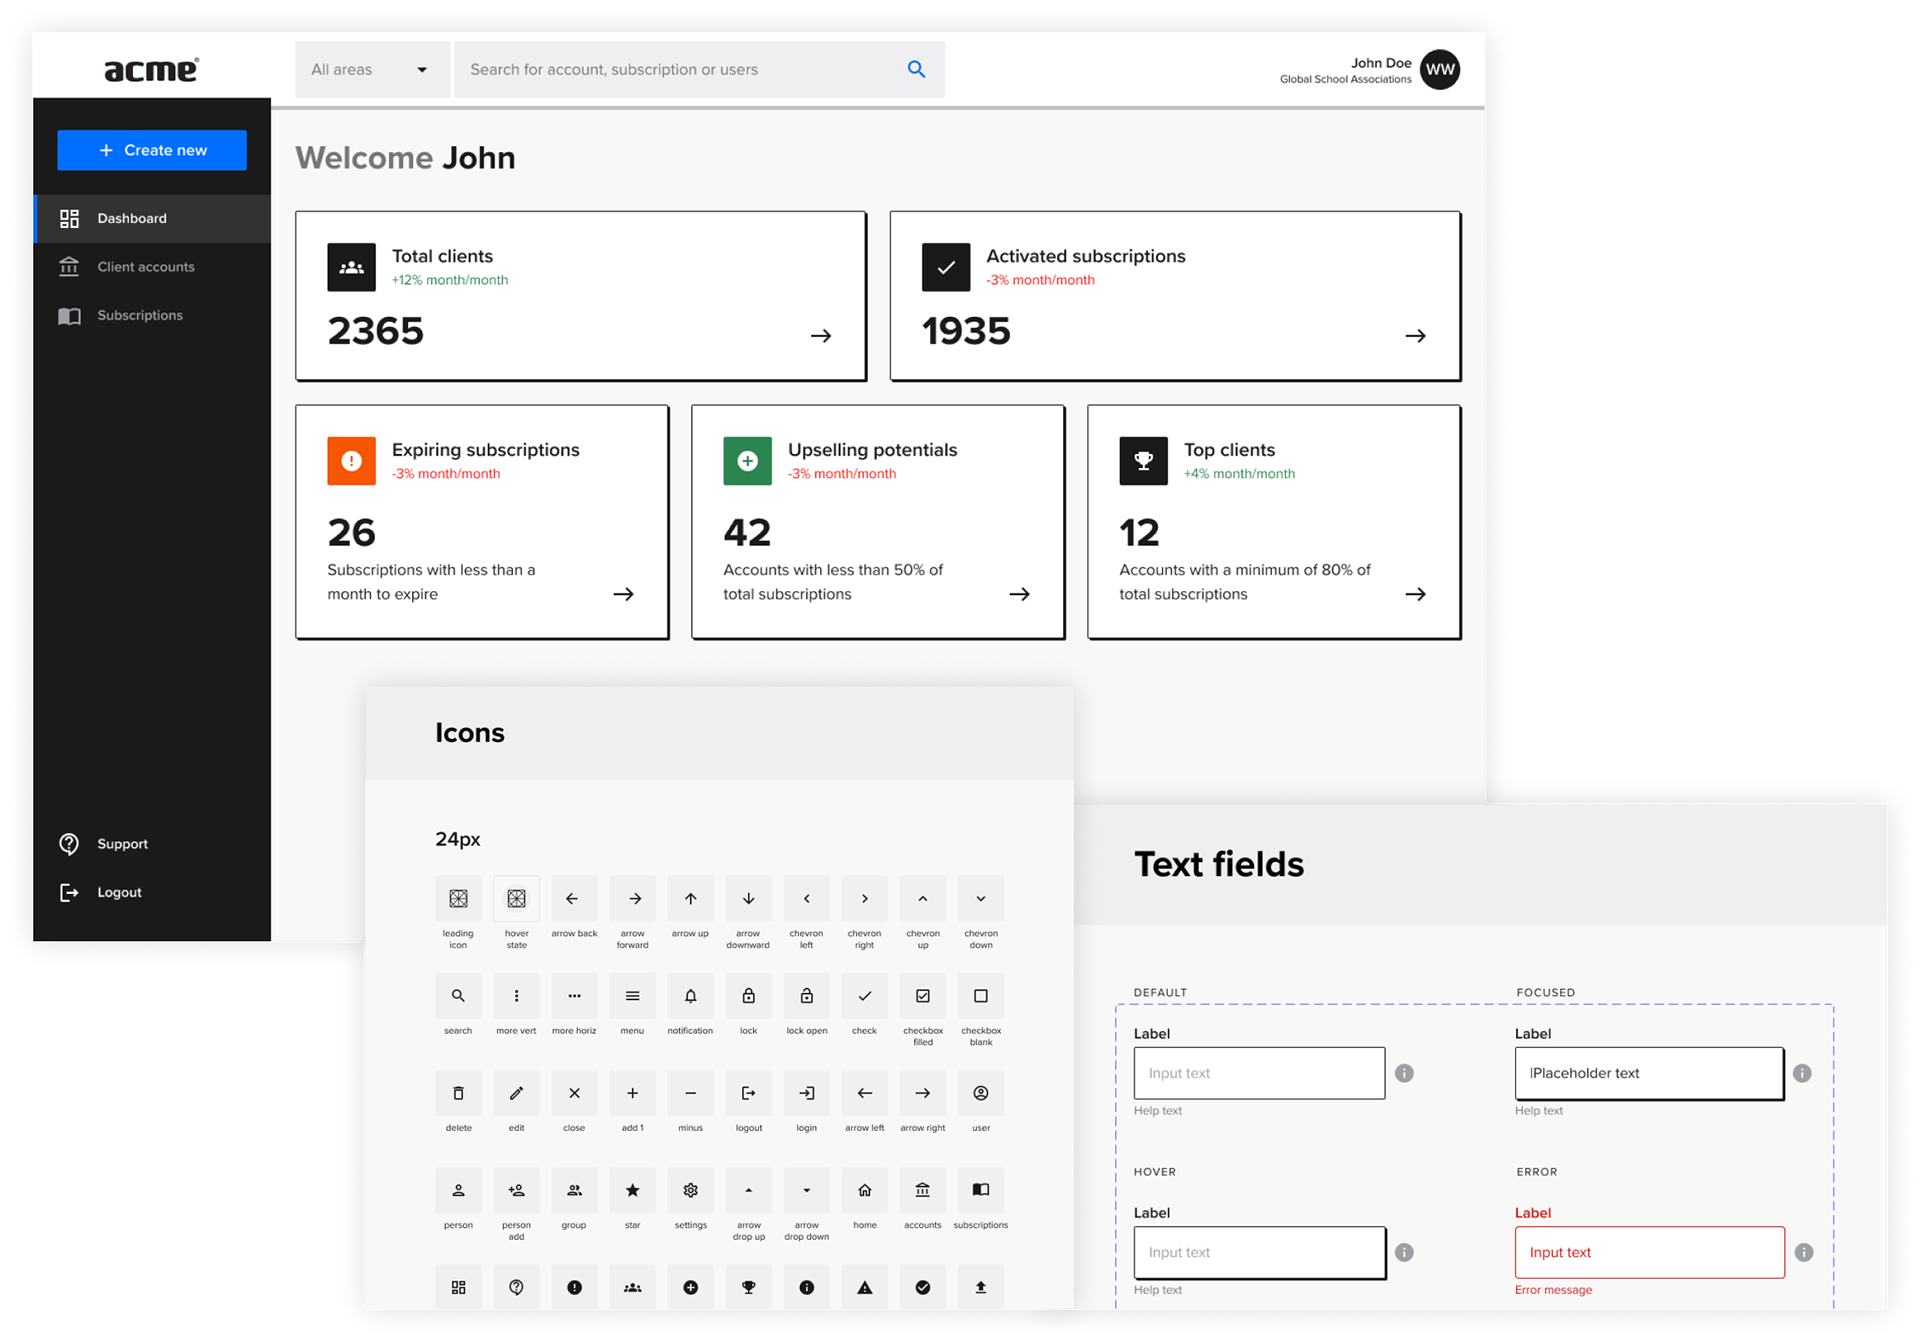The image size is (1920, 1342).
Task: Select the notification bell icon tile
Action: tap(690, 996)
